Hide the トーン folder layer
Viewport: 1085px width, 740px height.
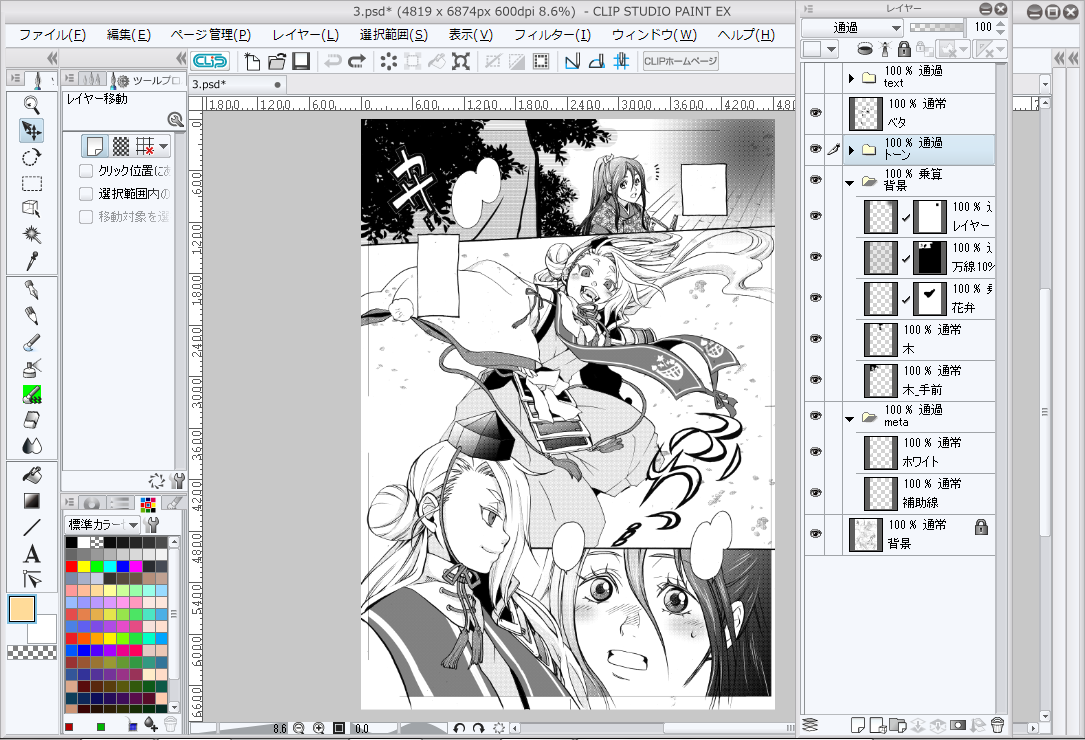pyautogui.click(x=815, y=149)
